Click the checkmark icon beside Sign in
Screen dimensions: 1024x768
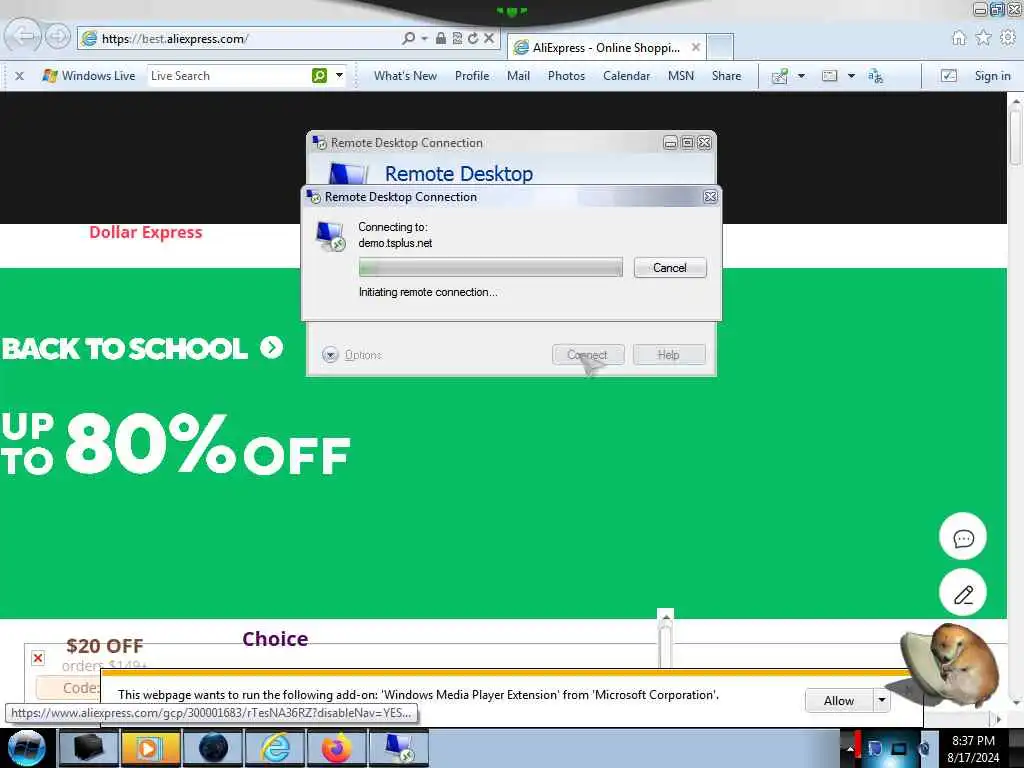(x=949, y=76)
